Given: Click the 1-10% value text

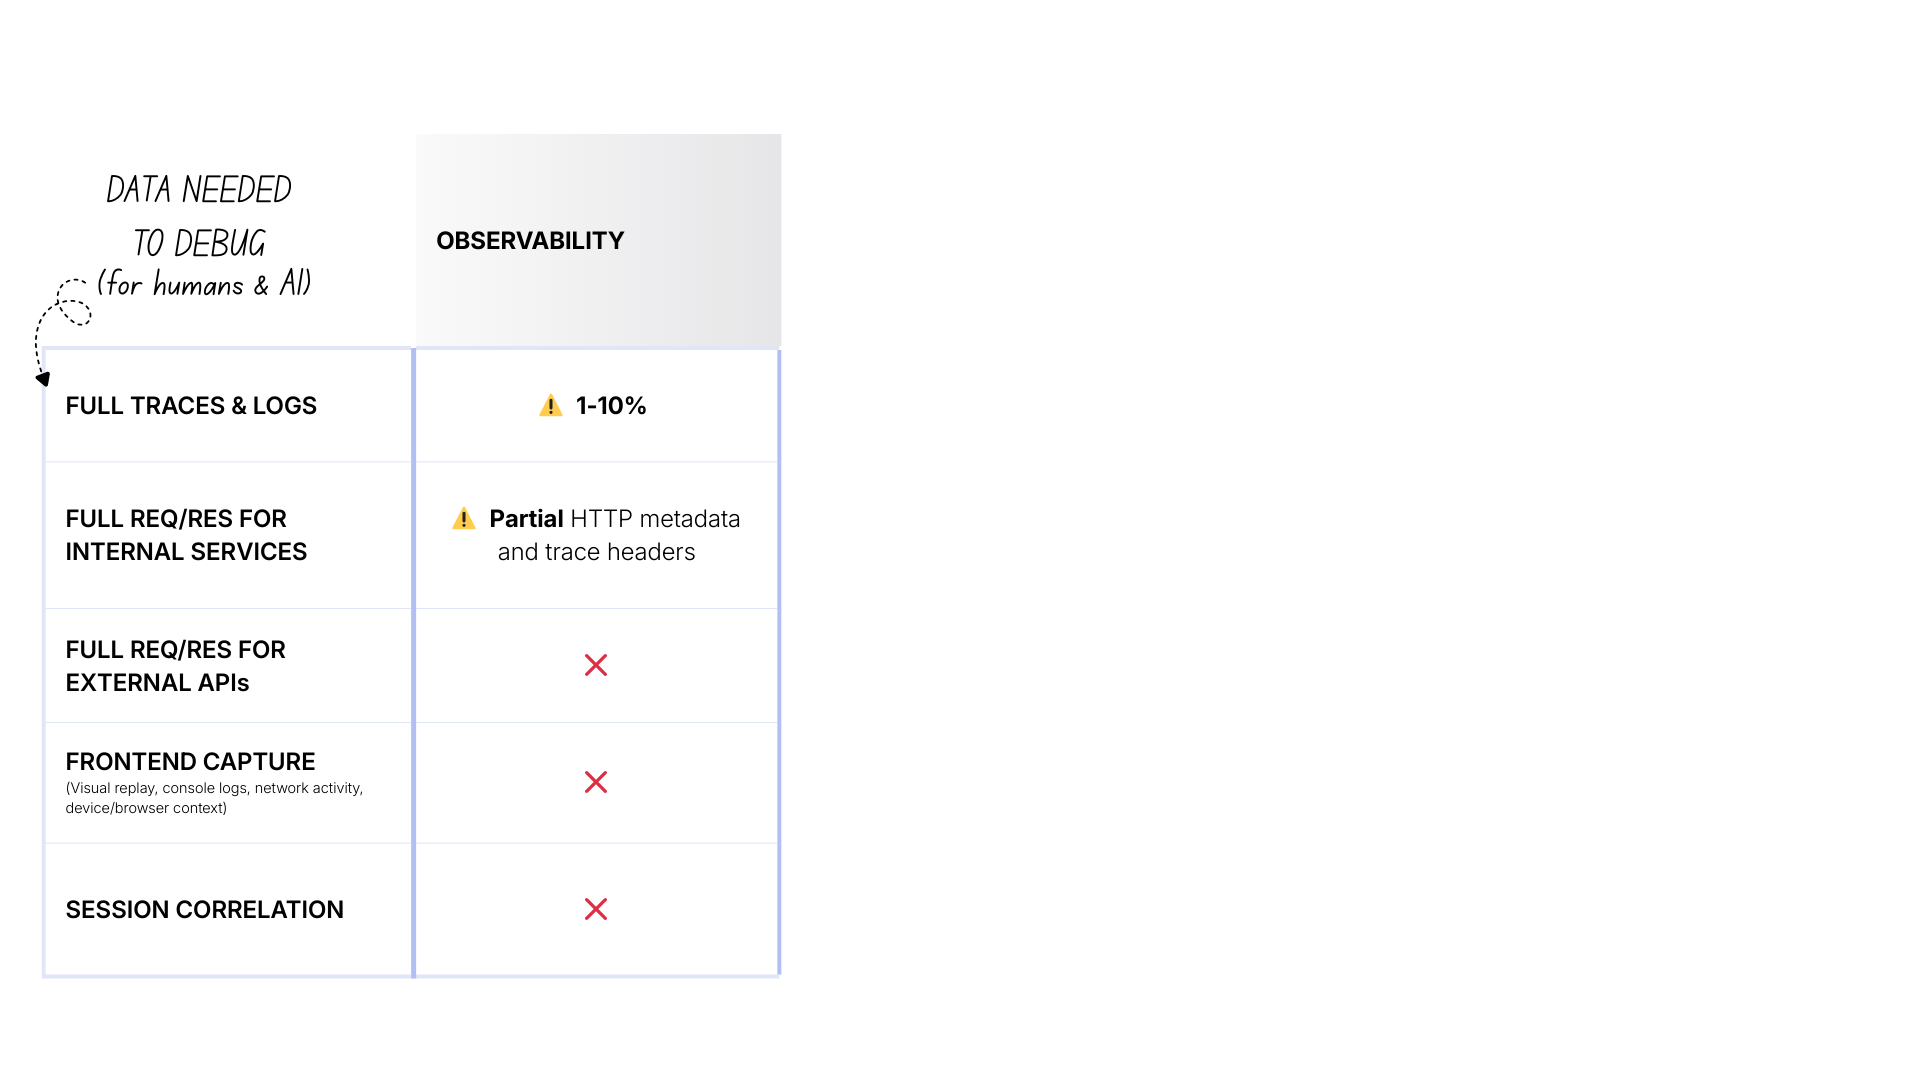Looking at the screenshot, I should coord(611,406).
